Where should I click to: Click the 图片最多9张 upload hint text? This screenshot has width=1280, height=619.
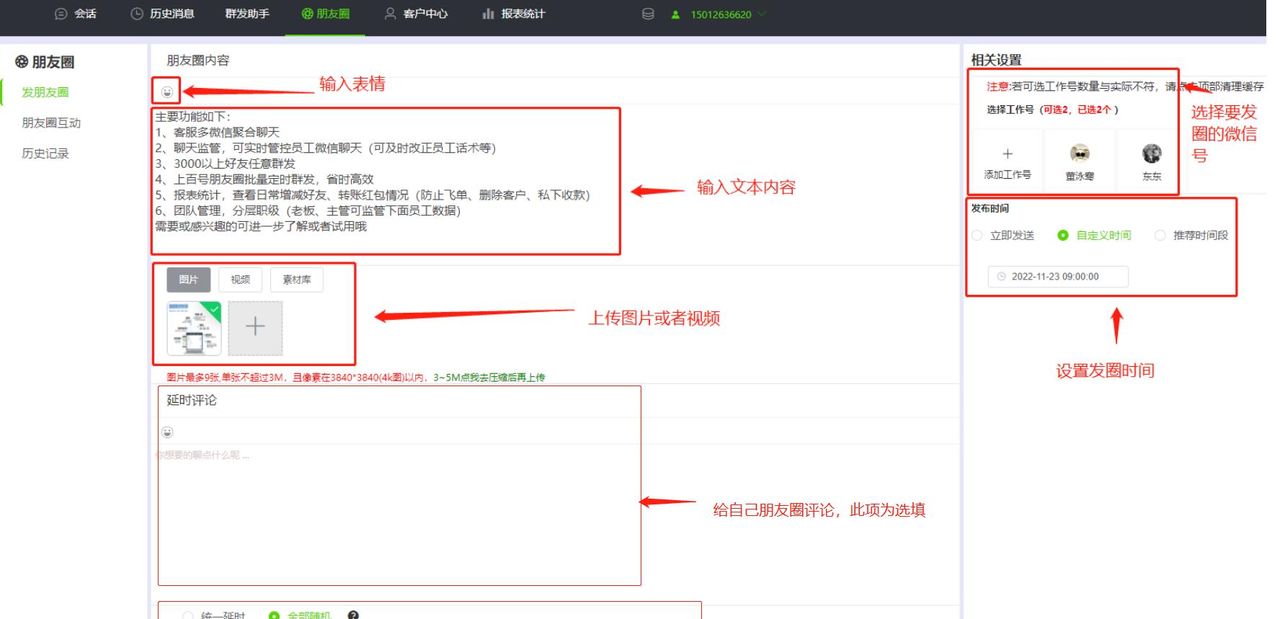click(x=355, y=377)
